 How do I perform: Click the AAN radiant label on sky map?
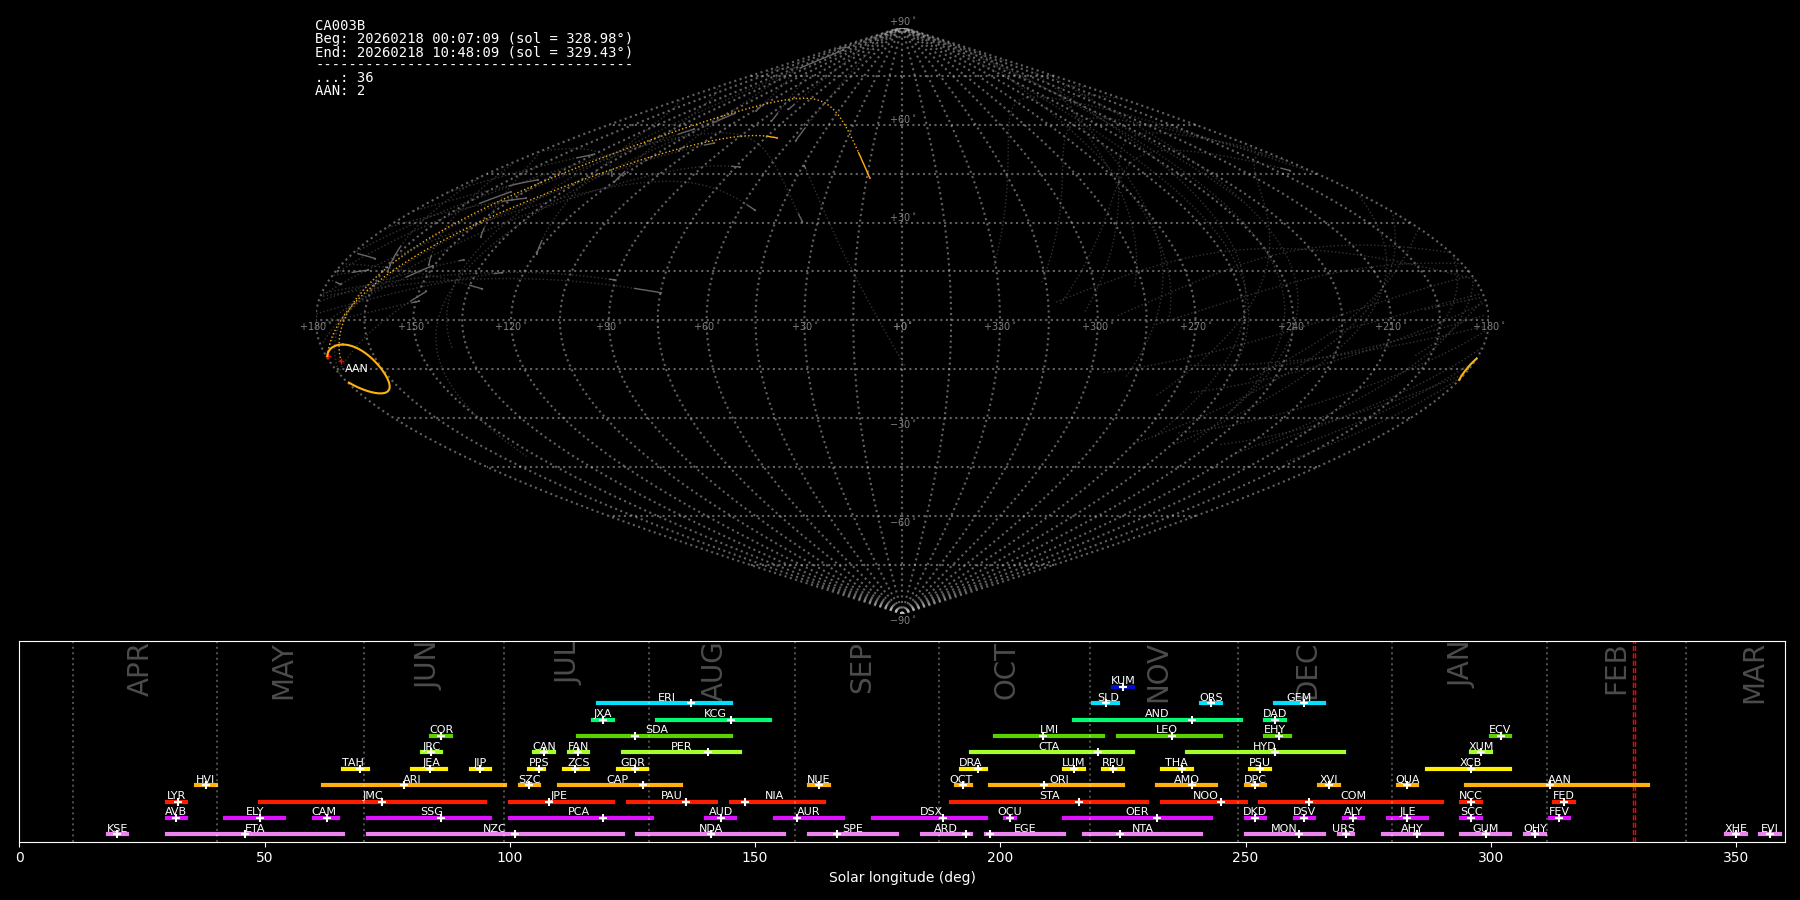pos(356,369)
